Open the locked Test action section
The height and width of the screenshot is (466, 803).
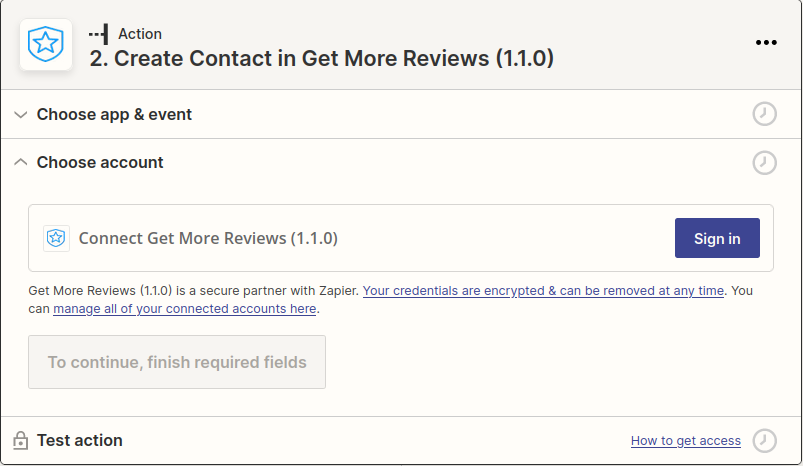tap(80, 440)
